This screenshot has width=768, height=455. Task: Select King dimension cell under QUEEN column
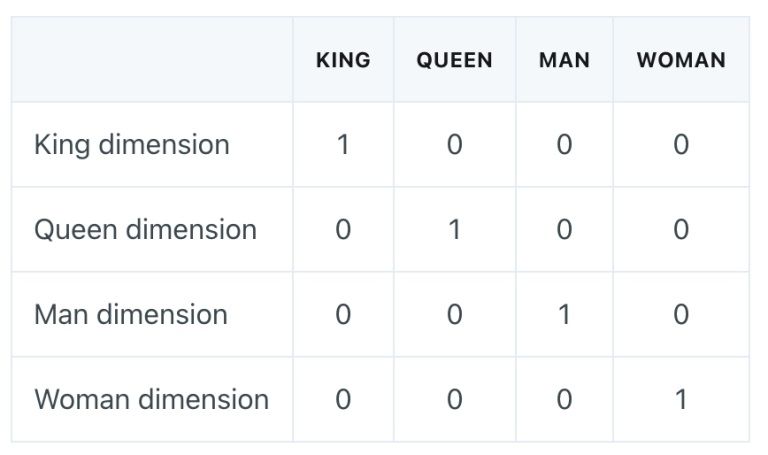(455, 145)
